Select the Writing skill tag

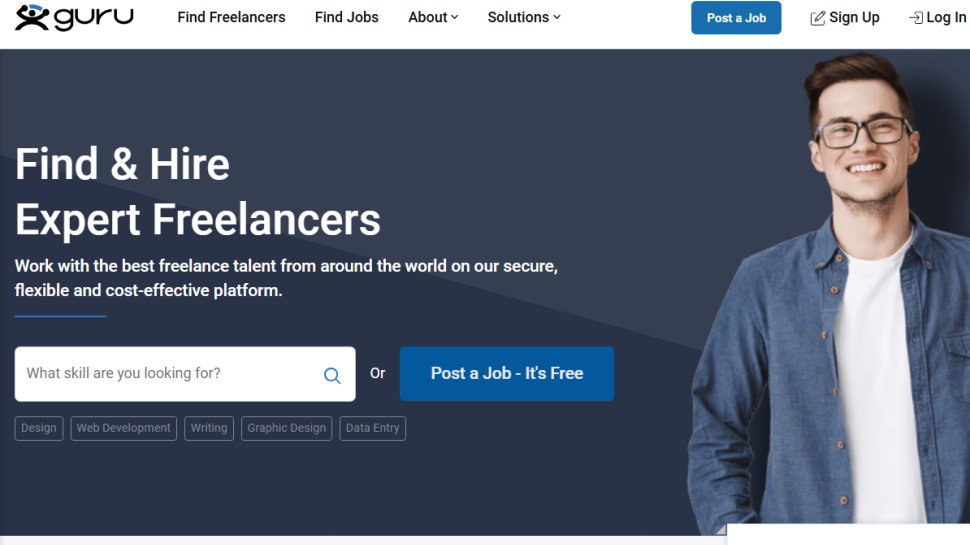pos(209,428)
